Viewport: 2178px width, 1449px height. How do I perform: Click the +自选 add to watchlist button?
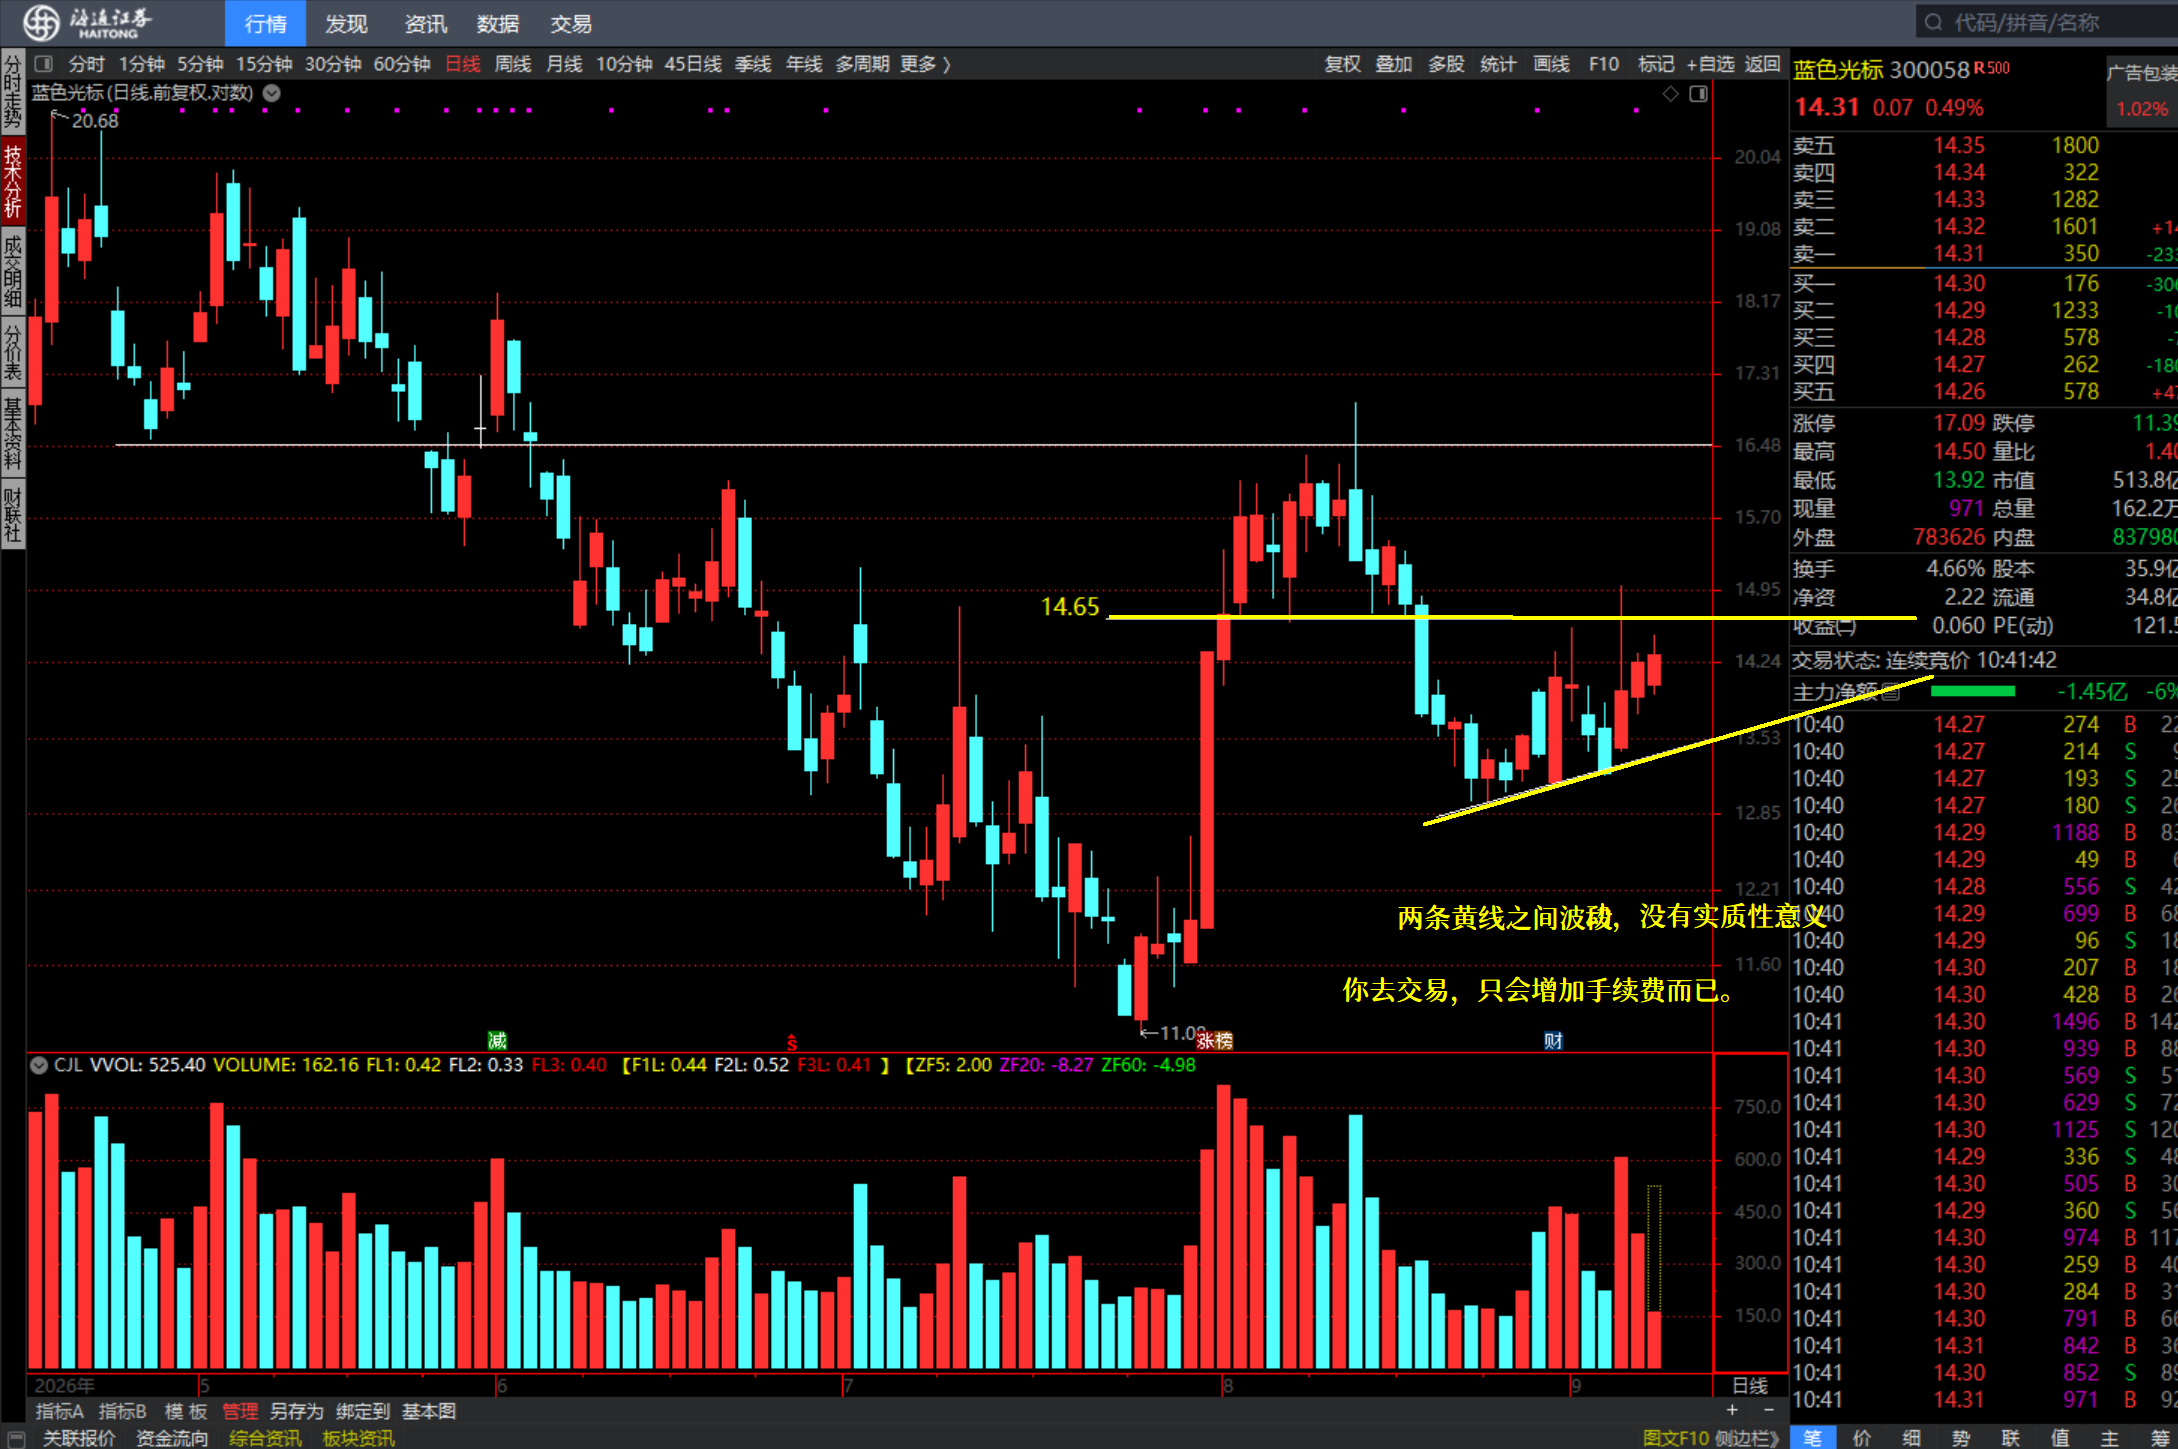click(1710, 64)
